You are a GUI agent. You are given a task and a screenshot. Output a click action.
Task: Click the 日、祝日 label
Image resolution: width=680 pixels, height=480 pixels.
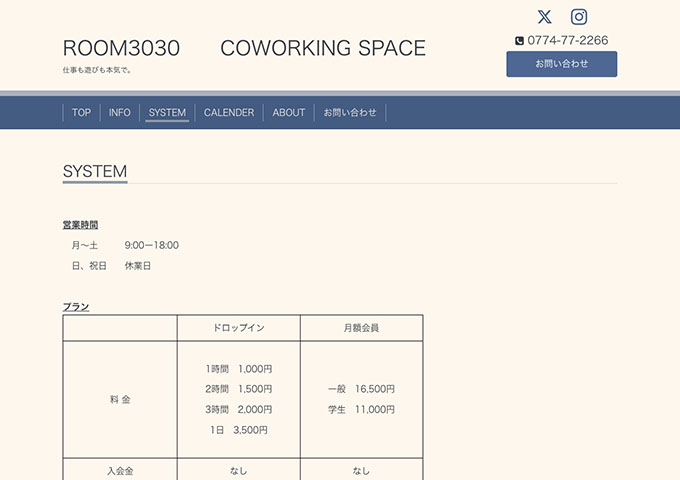pos(89,266)
